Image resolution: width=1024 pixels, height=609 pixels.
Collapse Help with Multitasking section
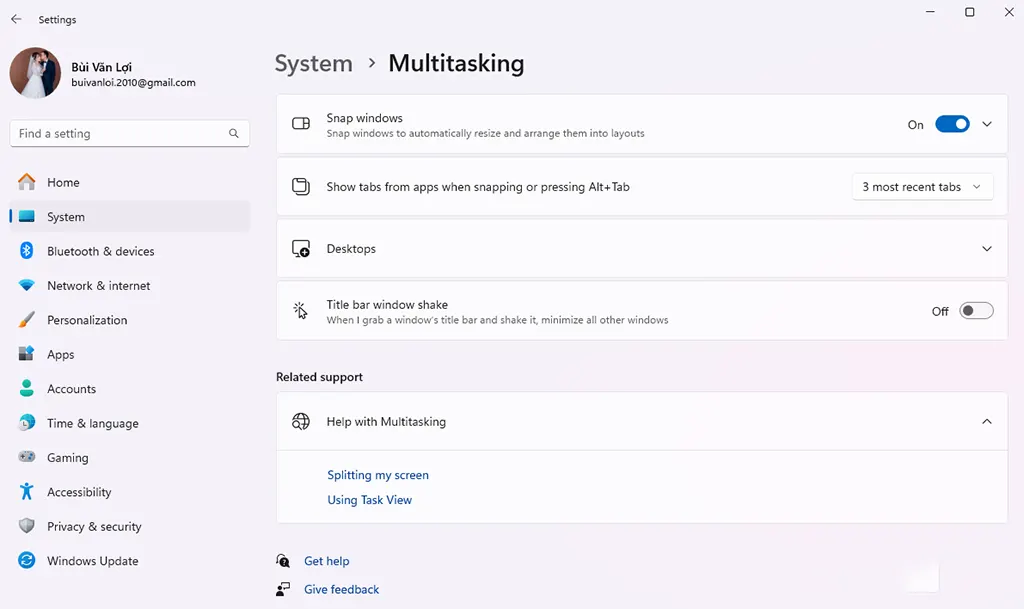(x=987, y=422)
